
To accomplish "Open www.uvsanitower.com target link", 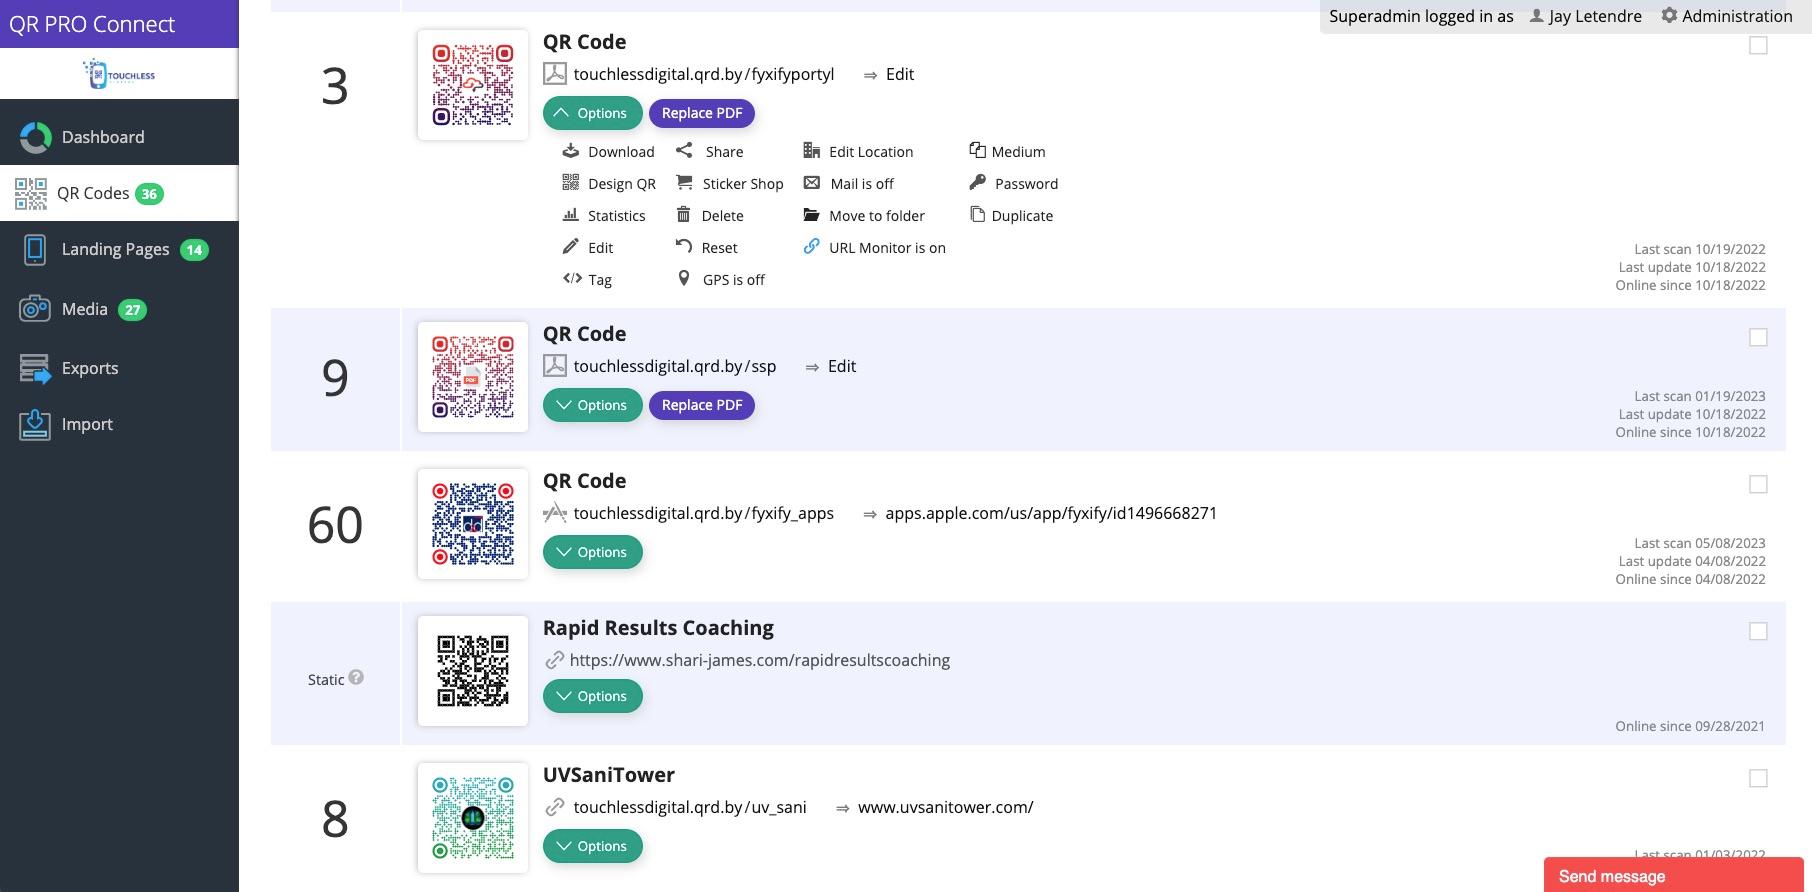I will (946, 807).
